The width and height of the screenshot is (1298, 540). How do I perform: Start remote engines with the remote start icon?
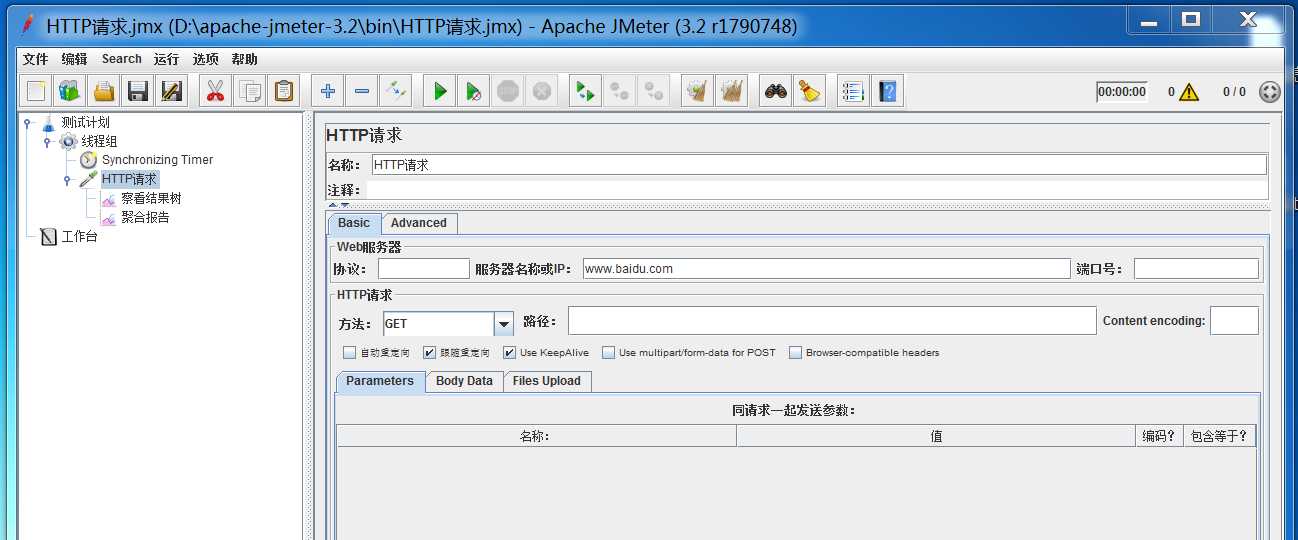(x=585, y=91)
